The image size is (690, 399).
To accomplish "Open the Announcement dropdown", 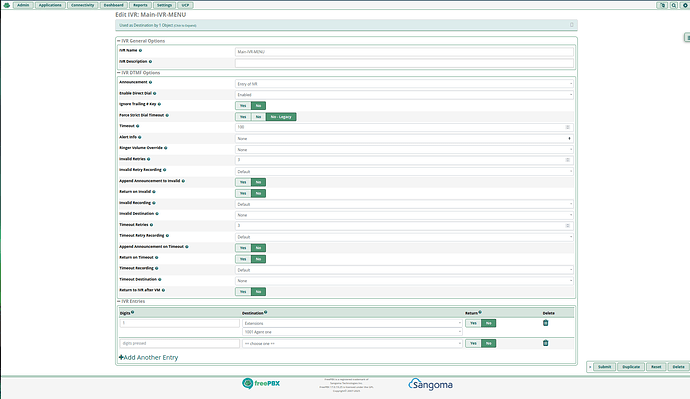I will [404, 84].
